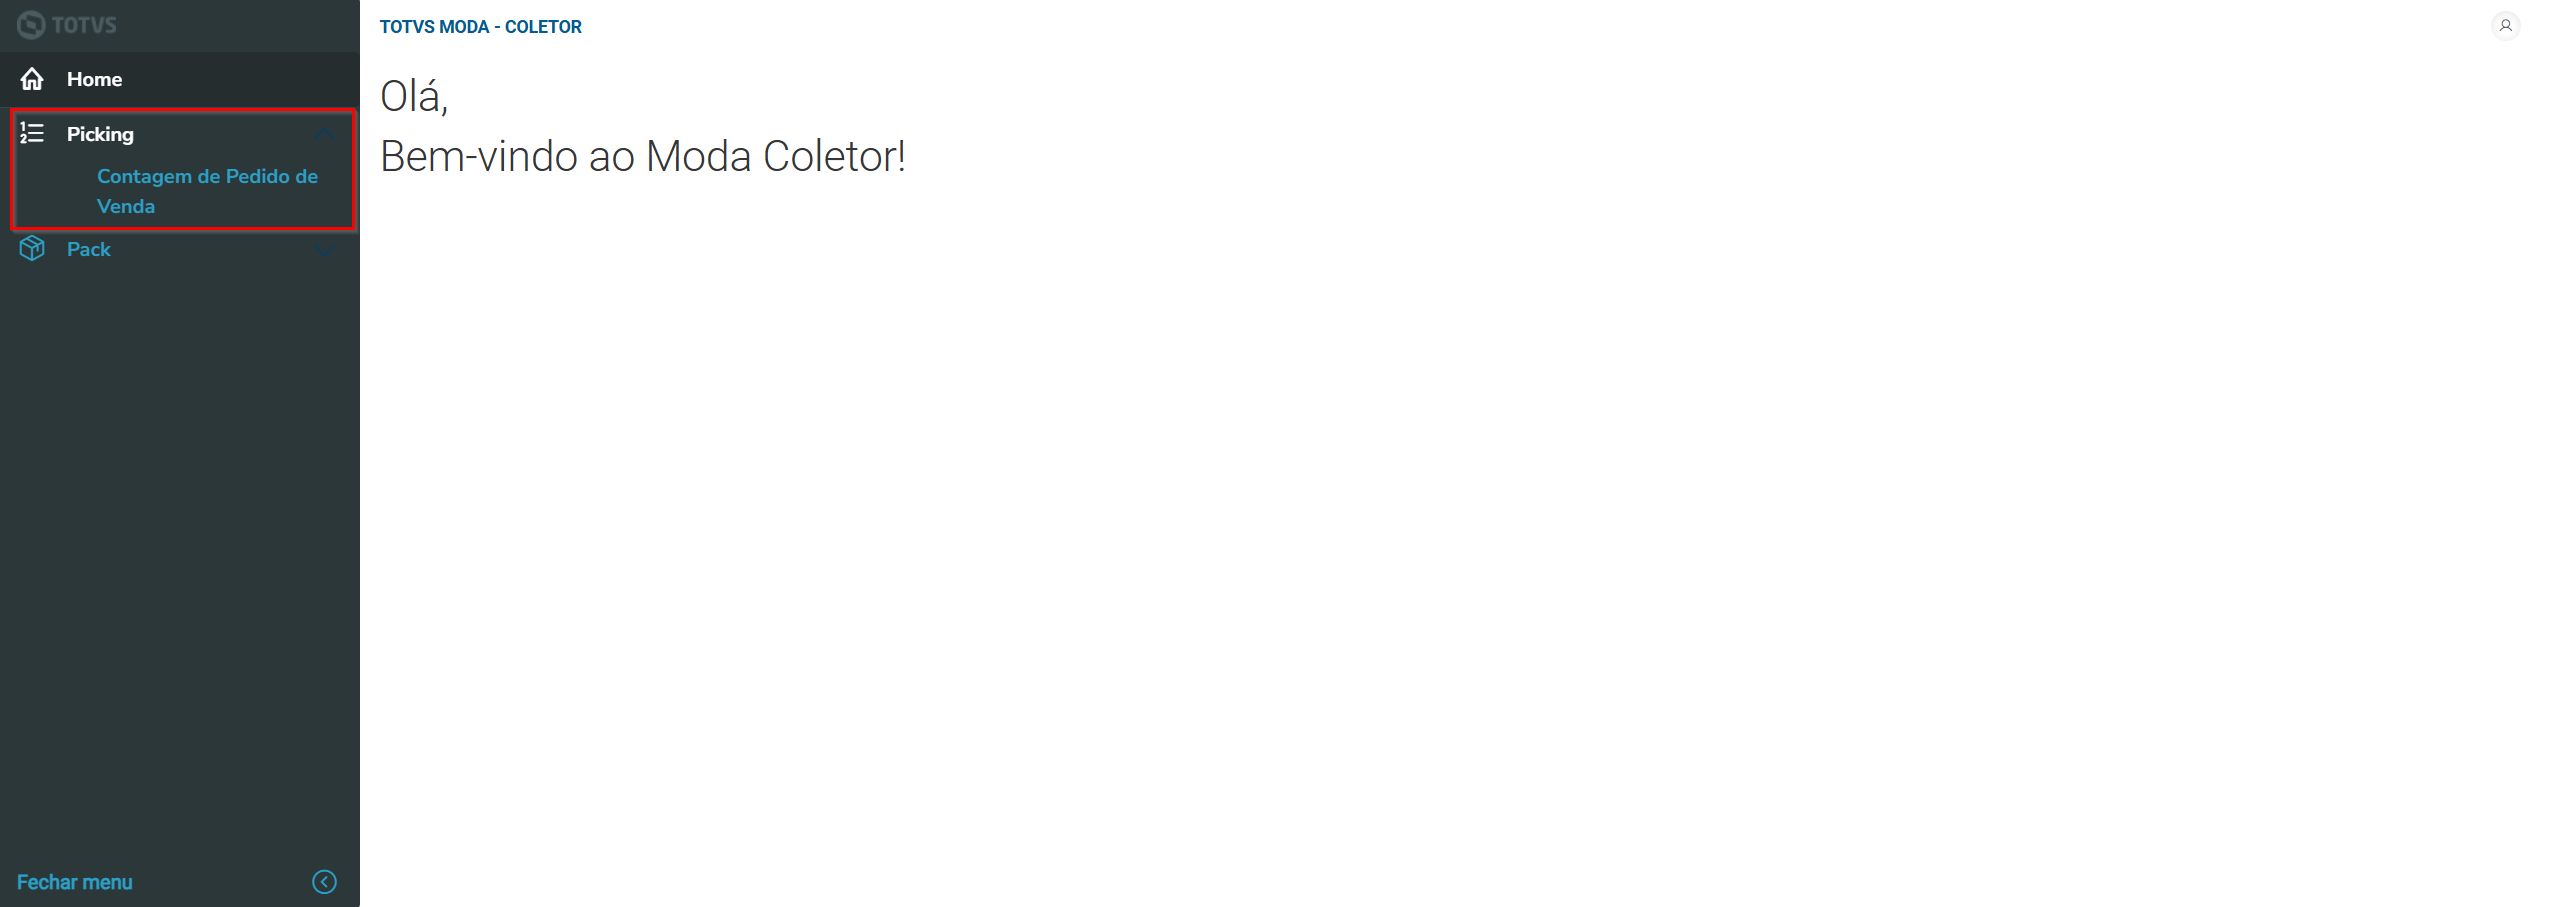Click the TOTVS MODA - COLETOR title

point(480,27)
